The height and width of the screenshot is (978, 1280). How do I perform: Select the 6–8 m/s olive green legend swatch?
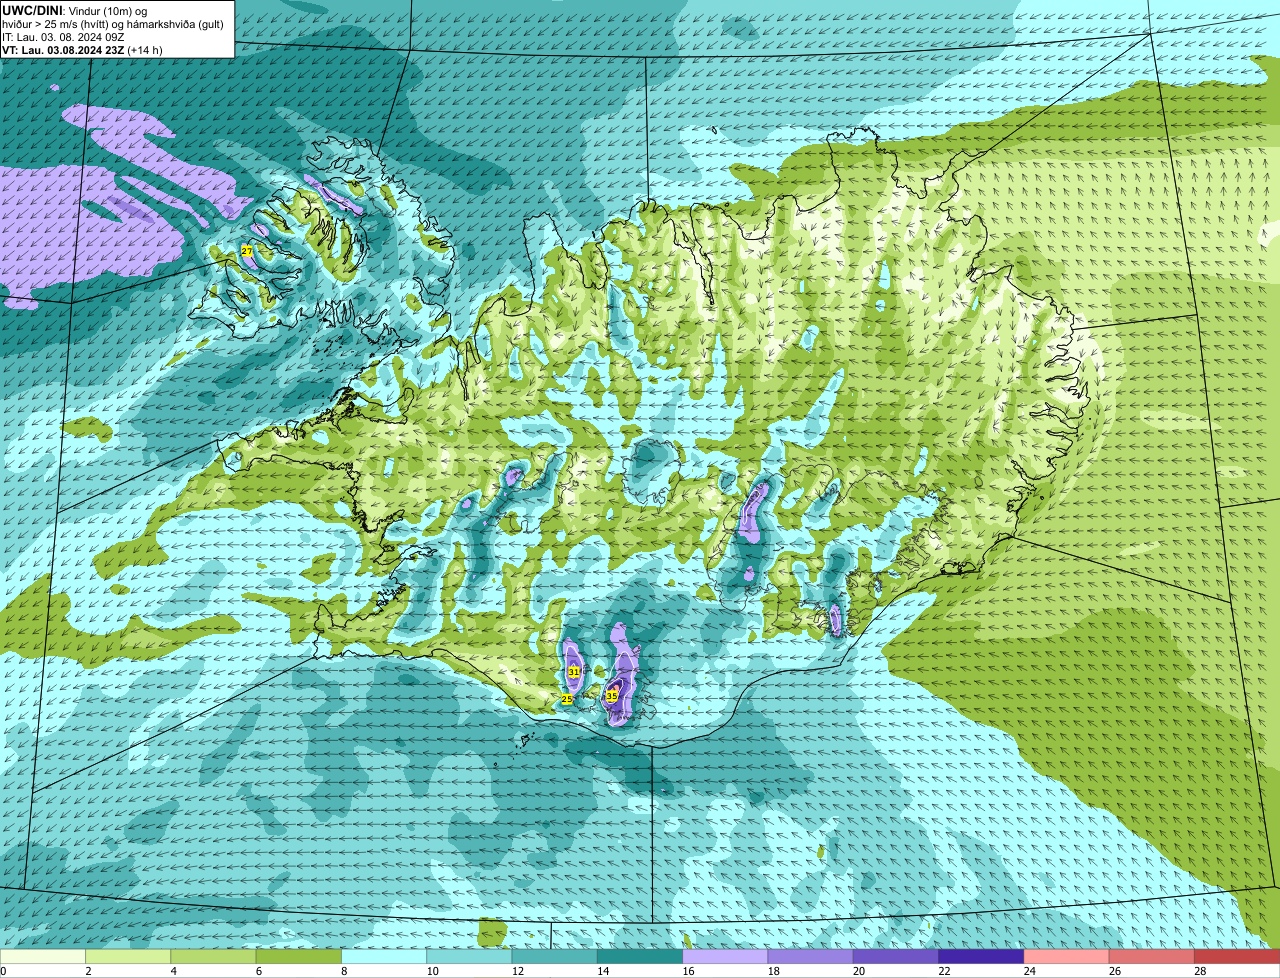[x=299, y=957]
